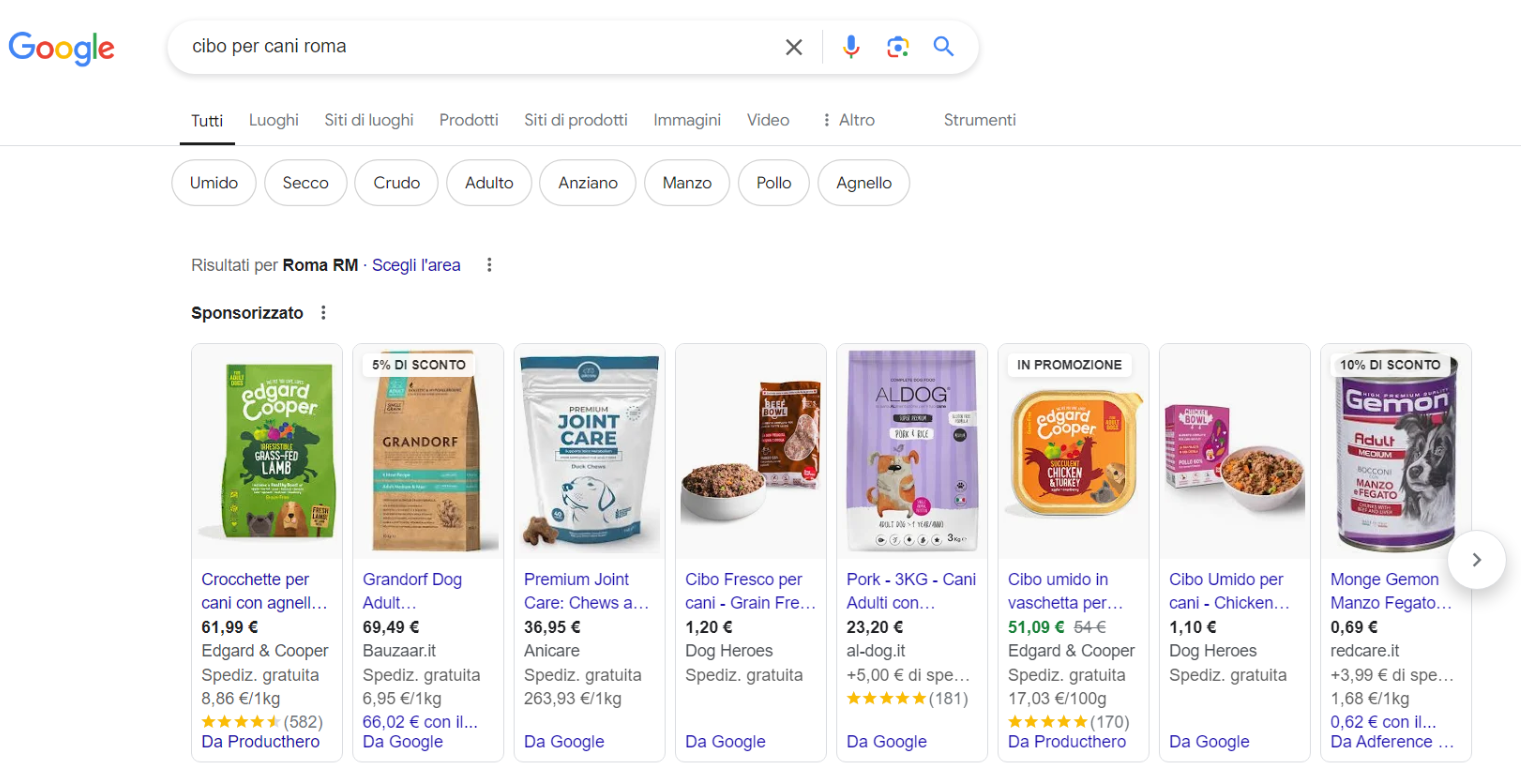Open the Prodotti tab
The width and height of the screenshot is (1521, 779).
pyautogui.click(x=468, y=120)
